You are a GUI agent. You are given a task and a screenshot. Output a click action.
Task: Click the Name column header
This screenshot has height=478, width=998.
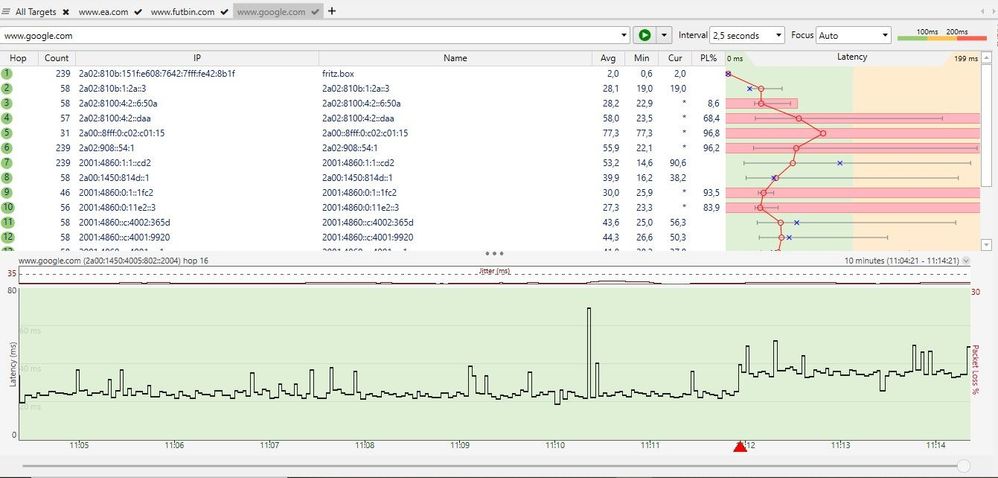click(455, 58)
